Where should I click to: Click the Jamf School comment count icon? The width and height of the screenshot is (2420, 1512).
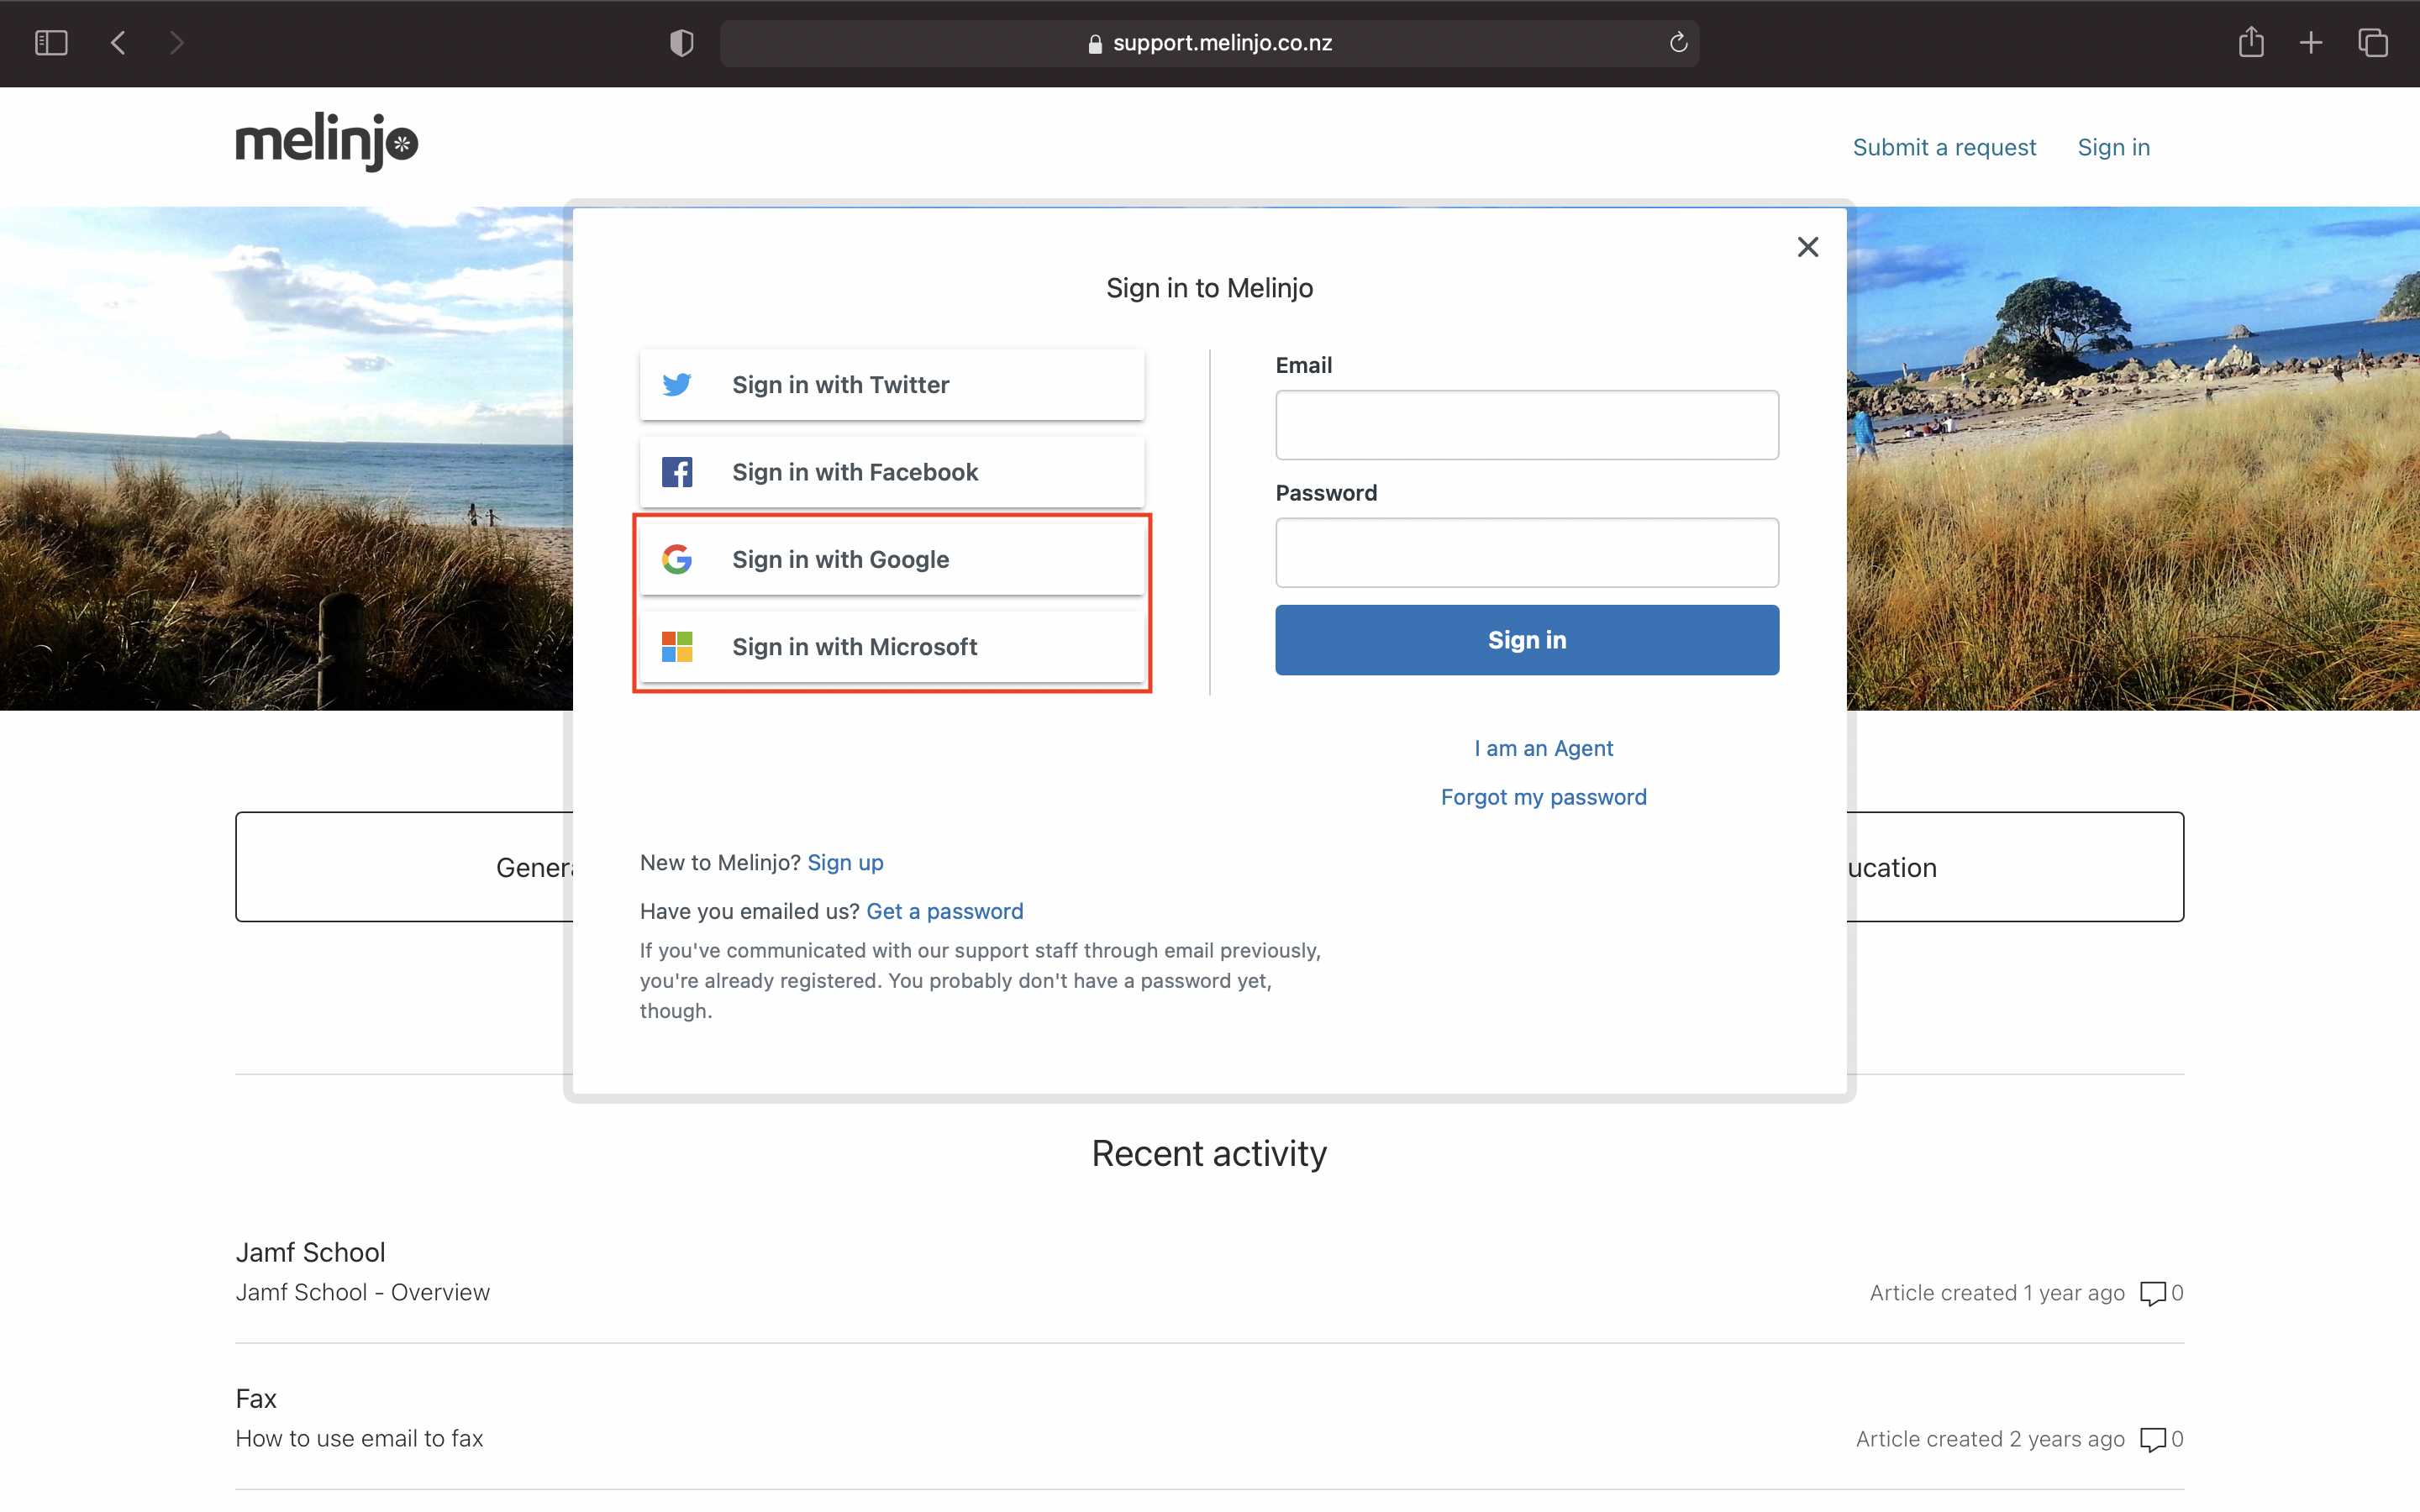[2152, 1293]
